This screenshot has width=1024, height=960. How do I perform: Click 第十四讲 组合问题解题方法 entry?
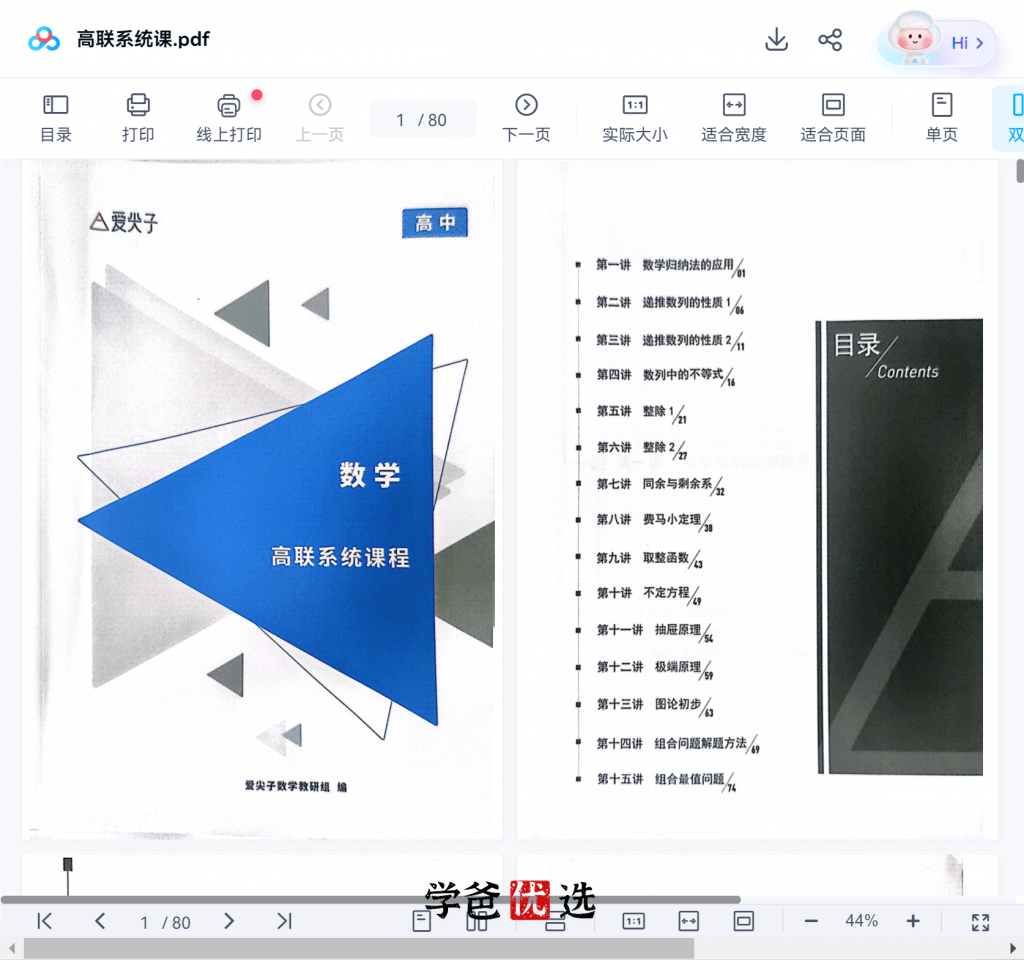pos(678,744)
